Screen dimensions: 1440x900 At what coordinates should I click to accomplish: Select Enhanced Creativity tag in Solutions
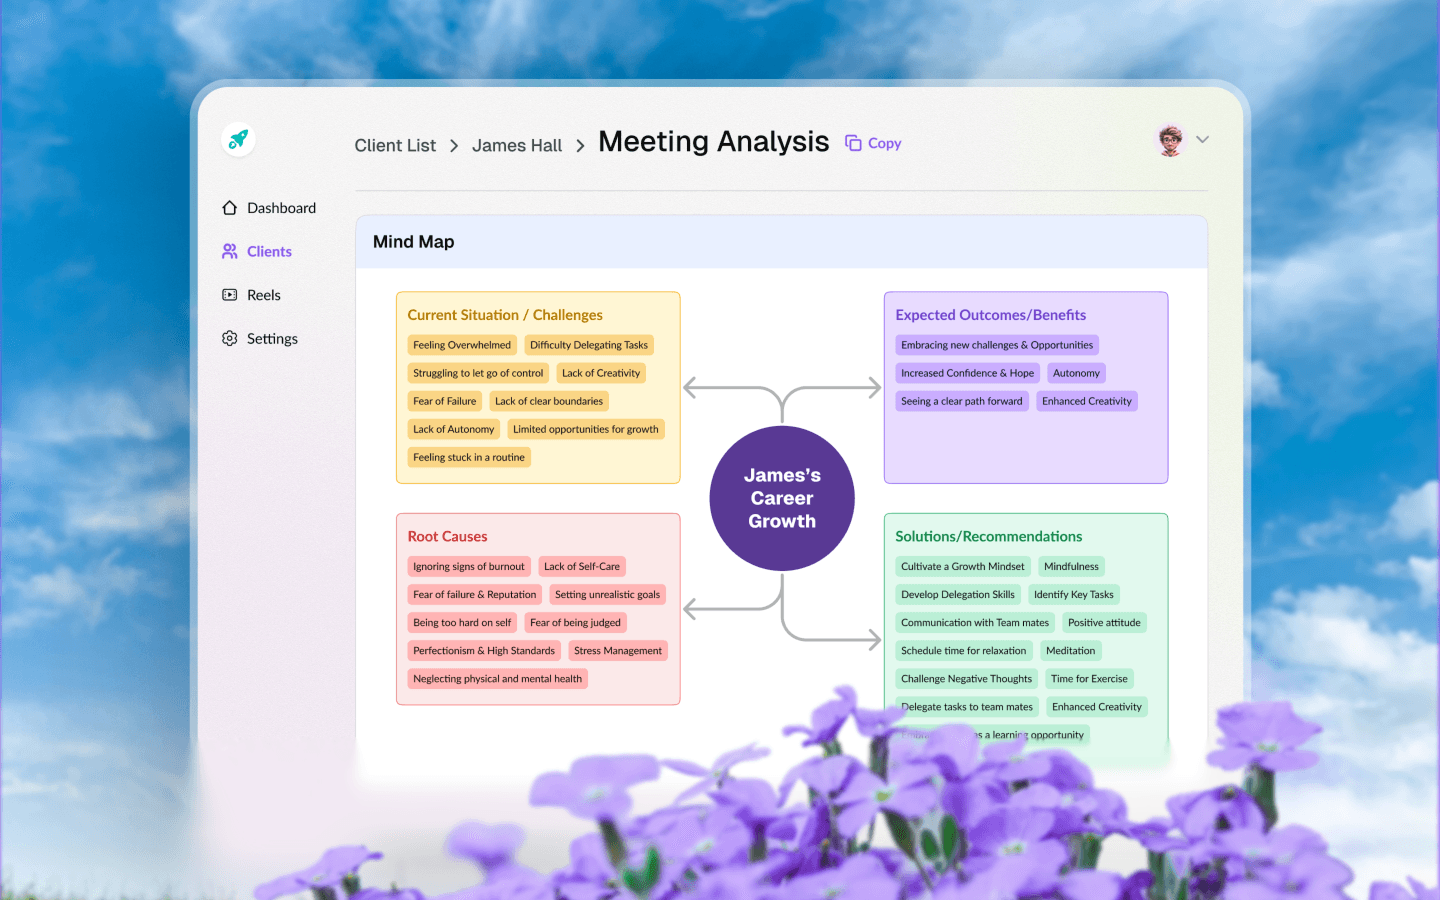[x=1097, y=707]
